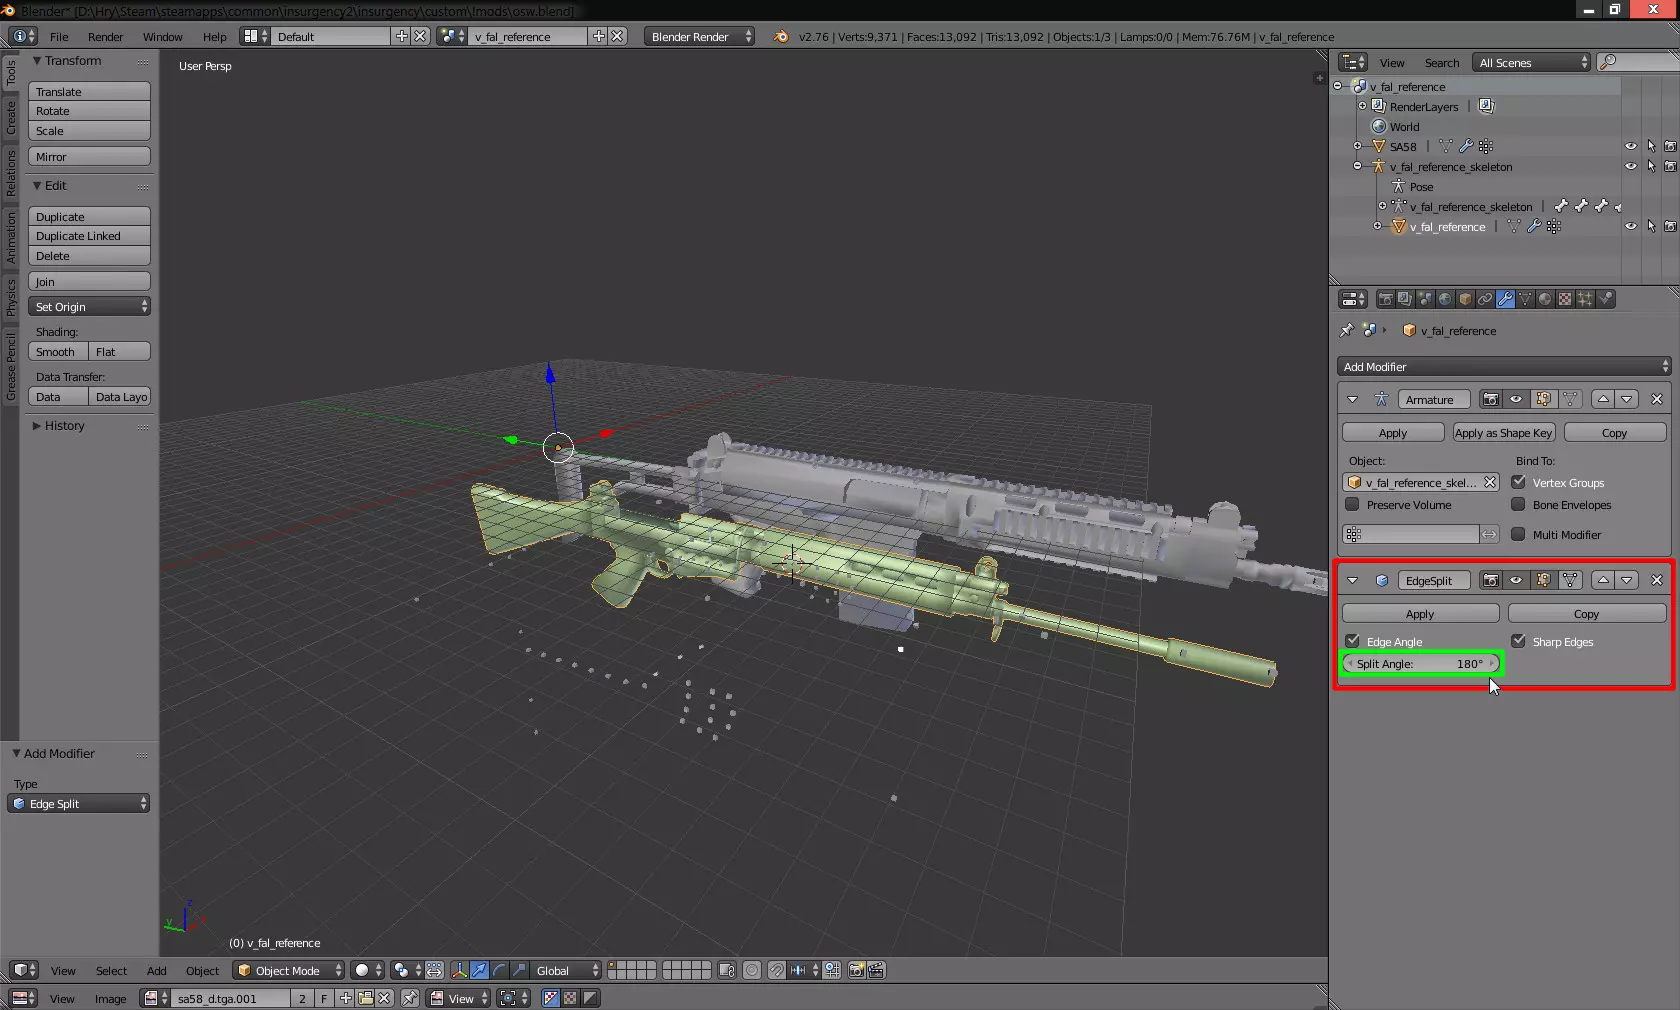
Task: Open the Object Mode selector dropdown
Action: tap(289, 970)
